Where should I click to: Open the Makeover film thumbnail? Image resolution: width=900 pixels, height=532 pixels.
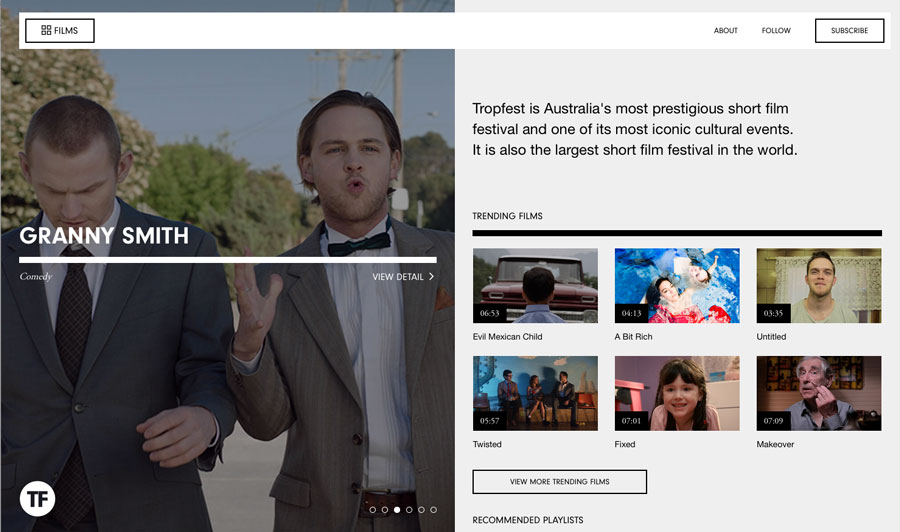819,393
